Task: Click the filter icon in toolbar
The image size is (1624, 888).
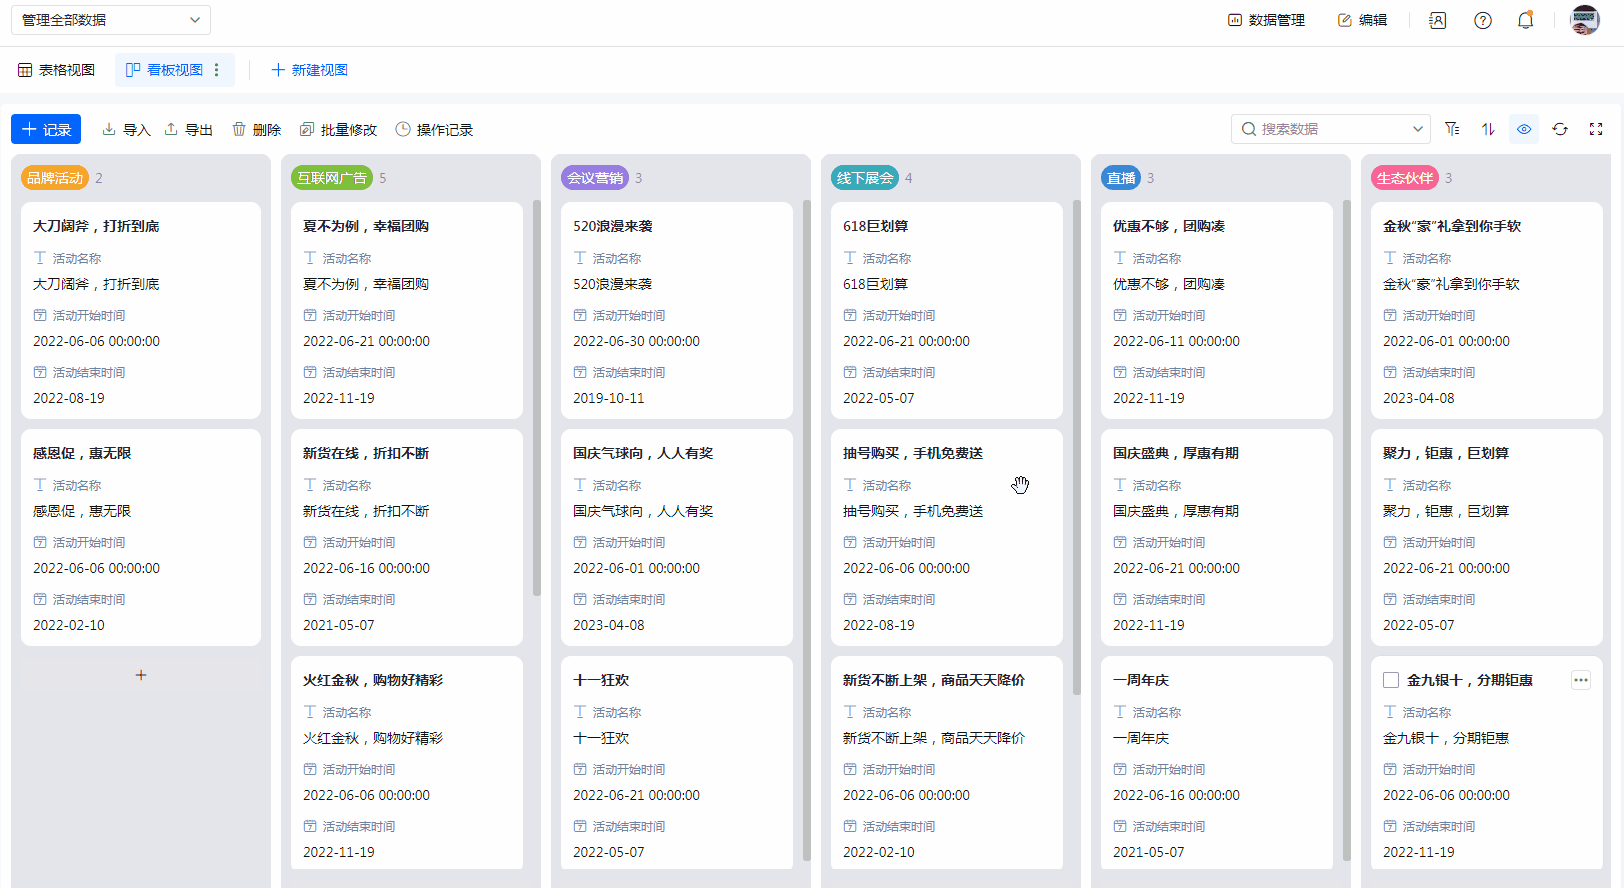Action: pyautogui.click(x=1452, y=129)
